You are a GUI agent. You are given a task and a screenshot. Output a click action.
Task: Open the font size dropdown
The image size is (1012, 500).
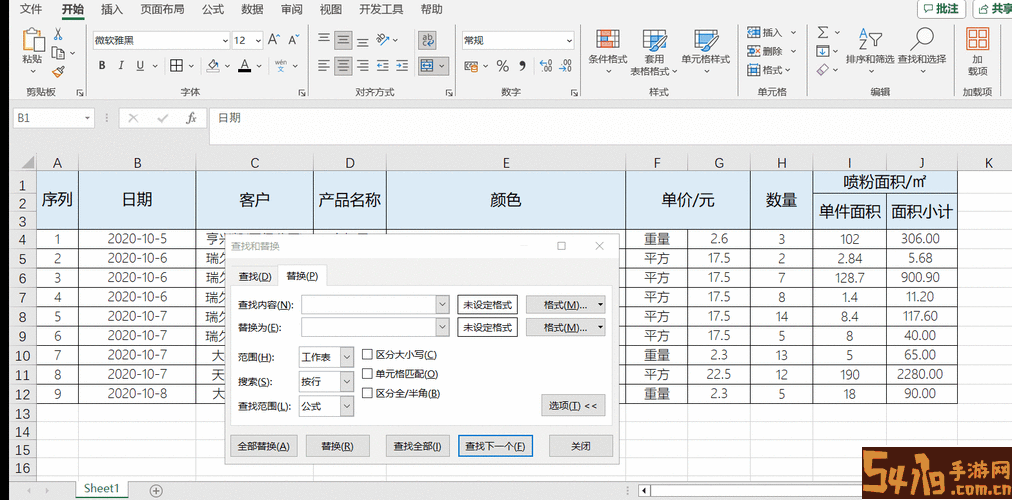258,40
